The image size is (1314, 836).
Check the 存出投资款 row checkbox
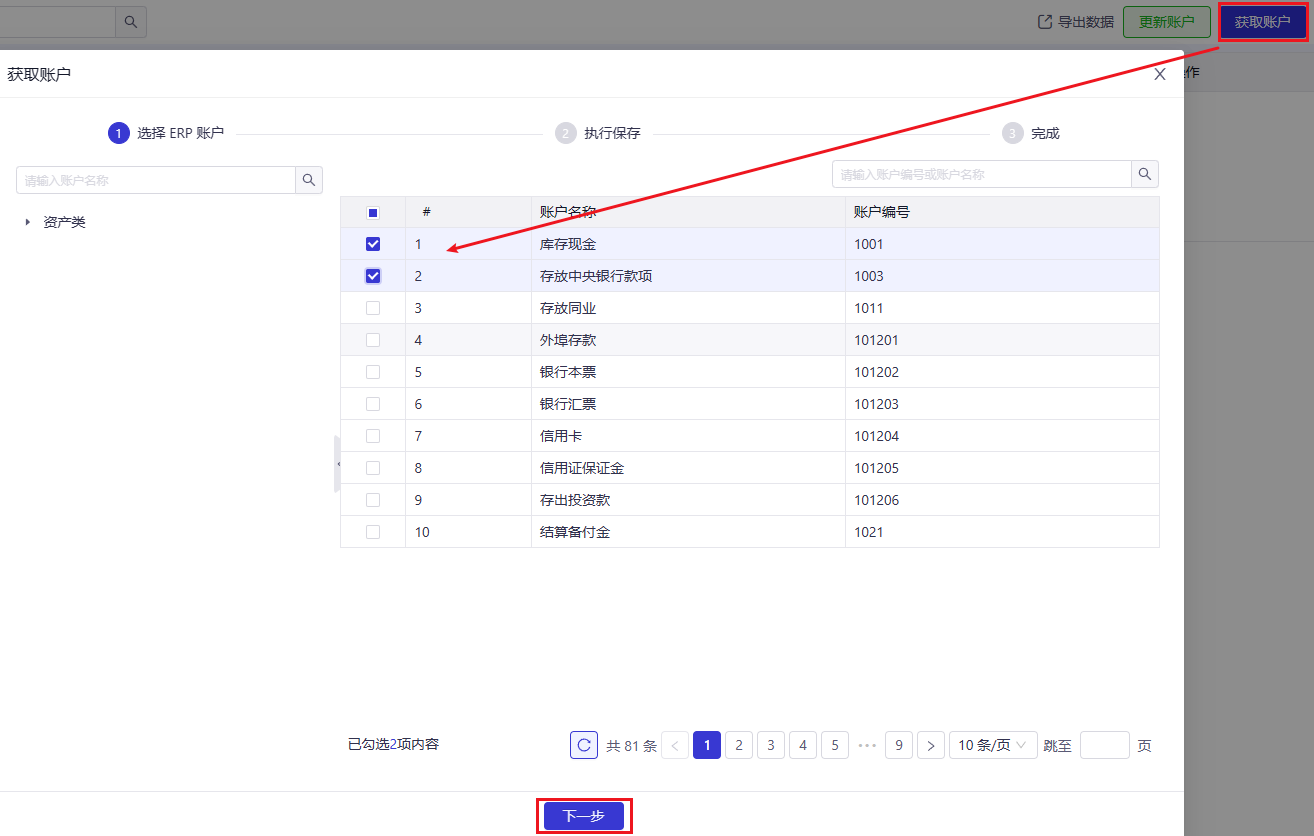pyautogui.click(x=373, y=500)
